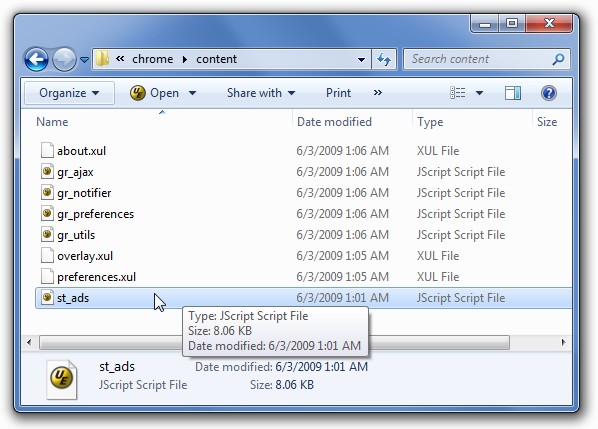Click the date cell of overlay.xul row
598x429 pixels.
[342, 256]
